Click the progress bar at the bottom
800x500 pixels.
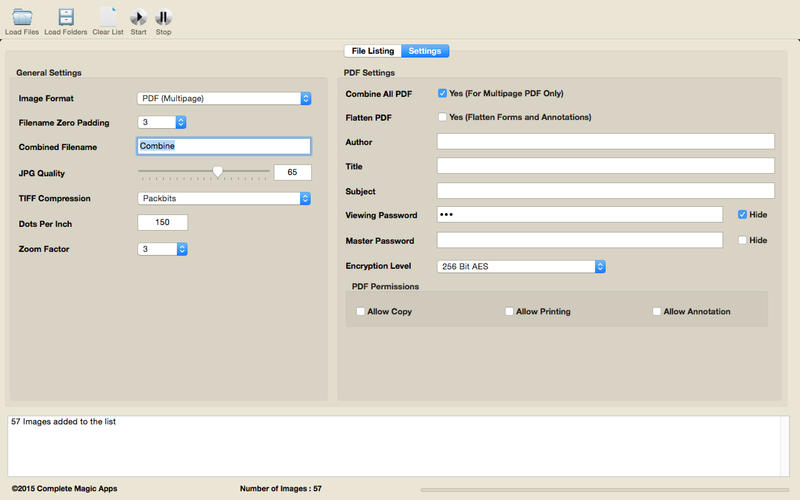click(605, 490)
